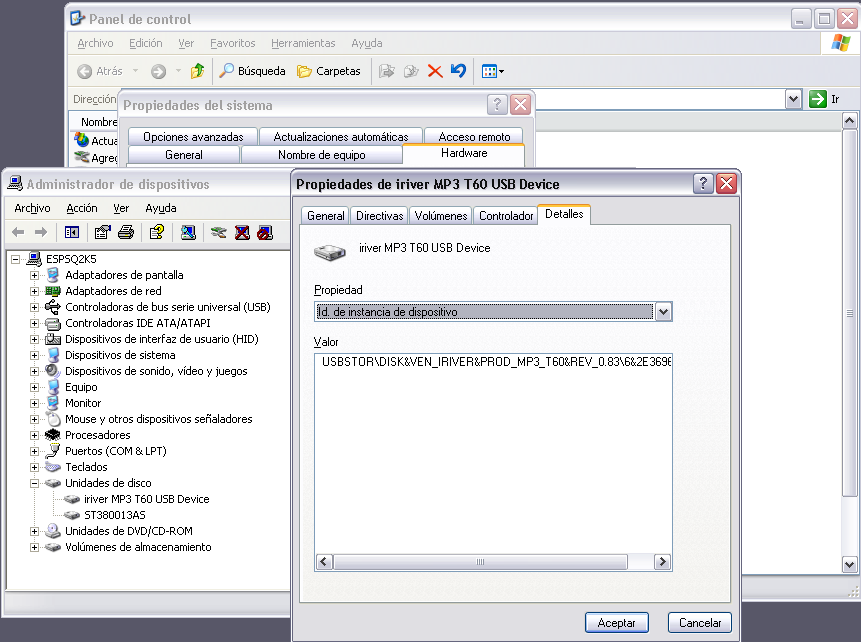Click Uninstall device icon in toolbar
Image resolution: width=861 pixels, height=642 pixels.
242,232
